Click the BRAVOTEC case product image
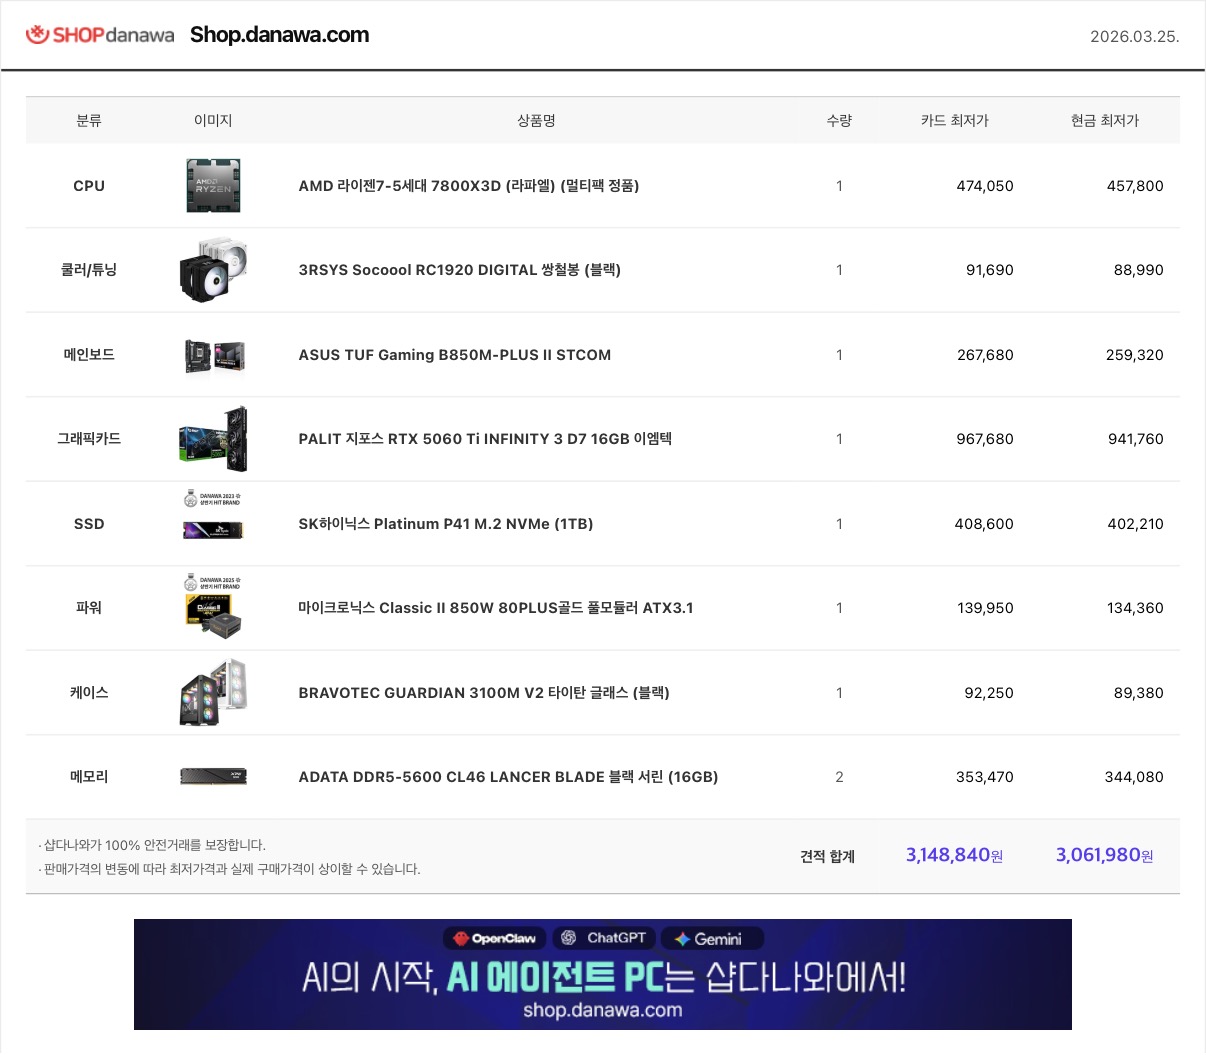The image size is (1206, 1055). click(x=213, y=692)
